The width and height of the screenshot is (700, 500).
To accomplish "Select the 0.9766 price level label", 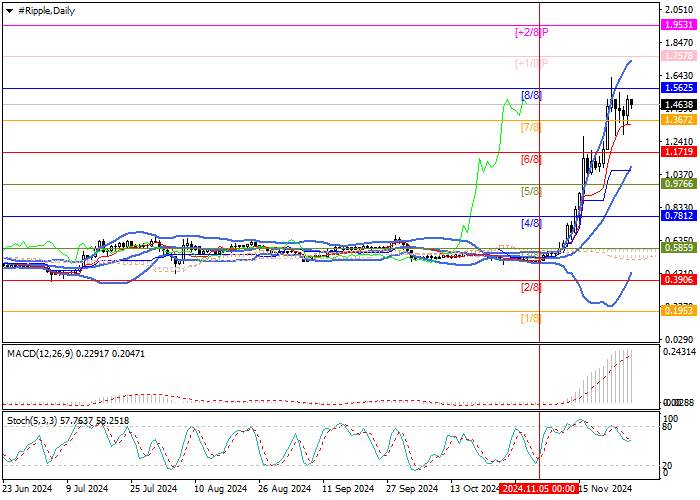I will pyautogui.click(x=679, y=184).
